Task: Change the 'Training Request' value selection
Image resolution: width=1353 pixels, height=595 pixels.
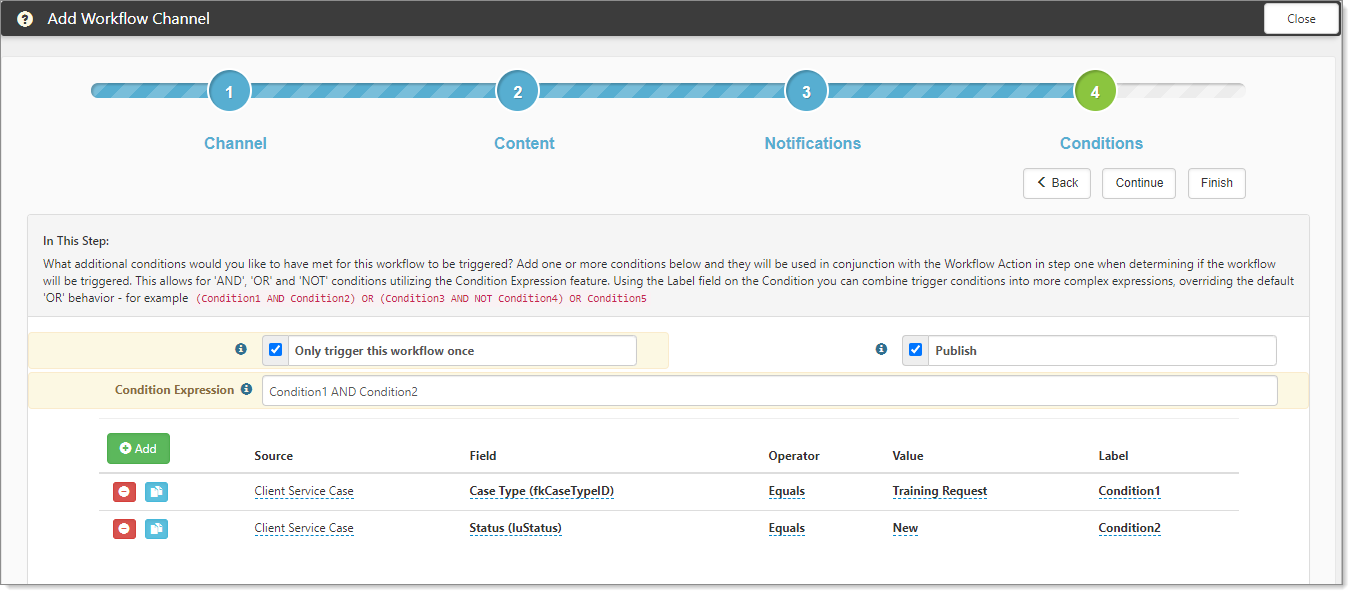Action: [939, 491]
